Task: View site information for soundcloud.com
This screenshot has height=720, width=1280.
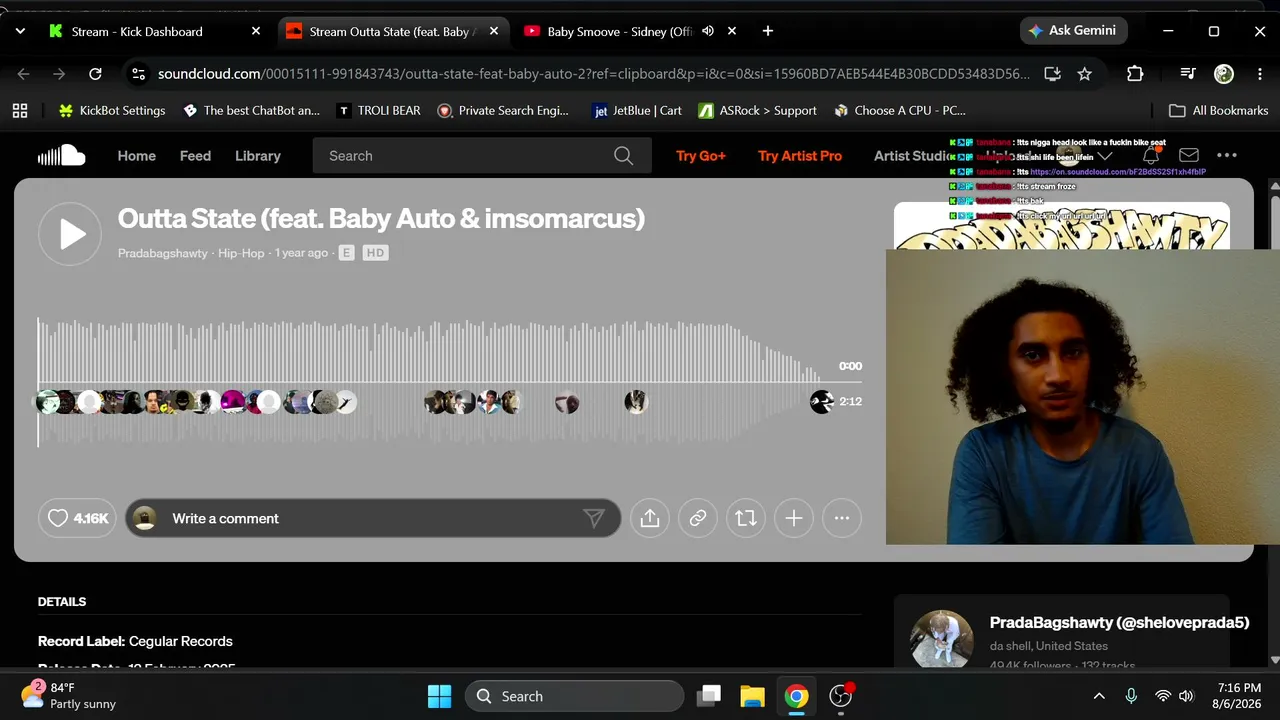Action: (x=139, y=74)
